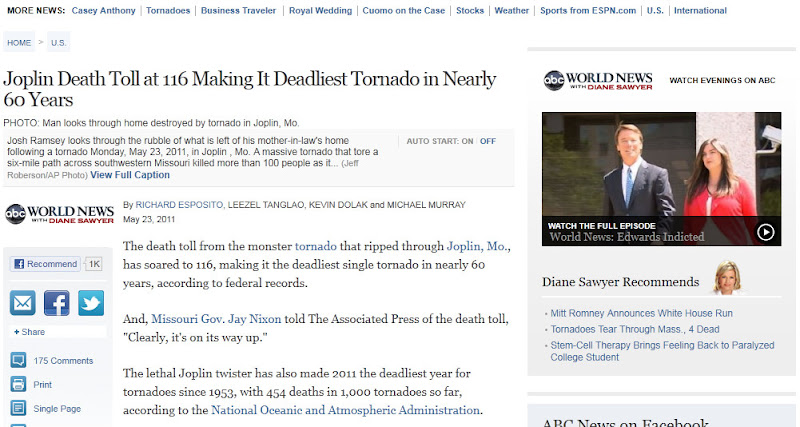Screen dimensions: 800x427
Task: Open Mitt Romney Announces White House Run
Action: coord(641,313)
